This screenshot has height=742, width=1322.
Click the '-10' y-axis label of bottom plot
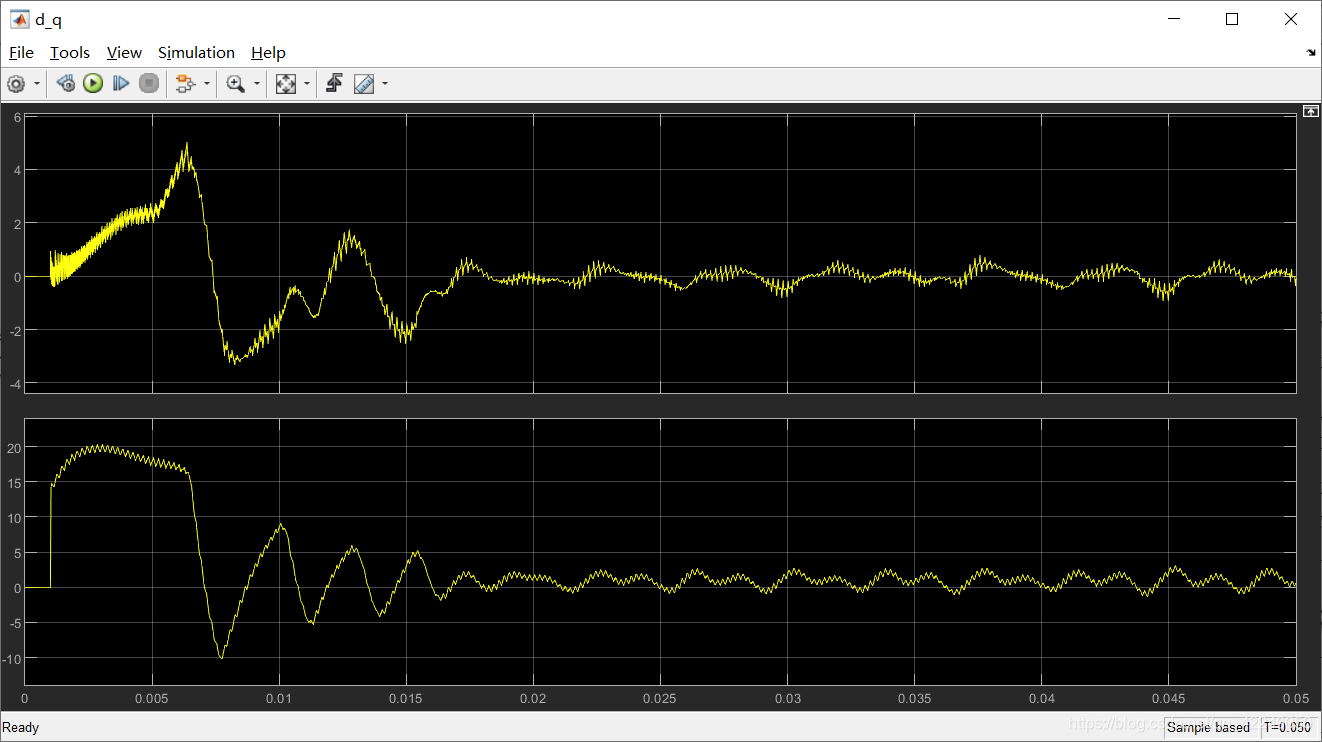(11, 657)
